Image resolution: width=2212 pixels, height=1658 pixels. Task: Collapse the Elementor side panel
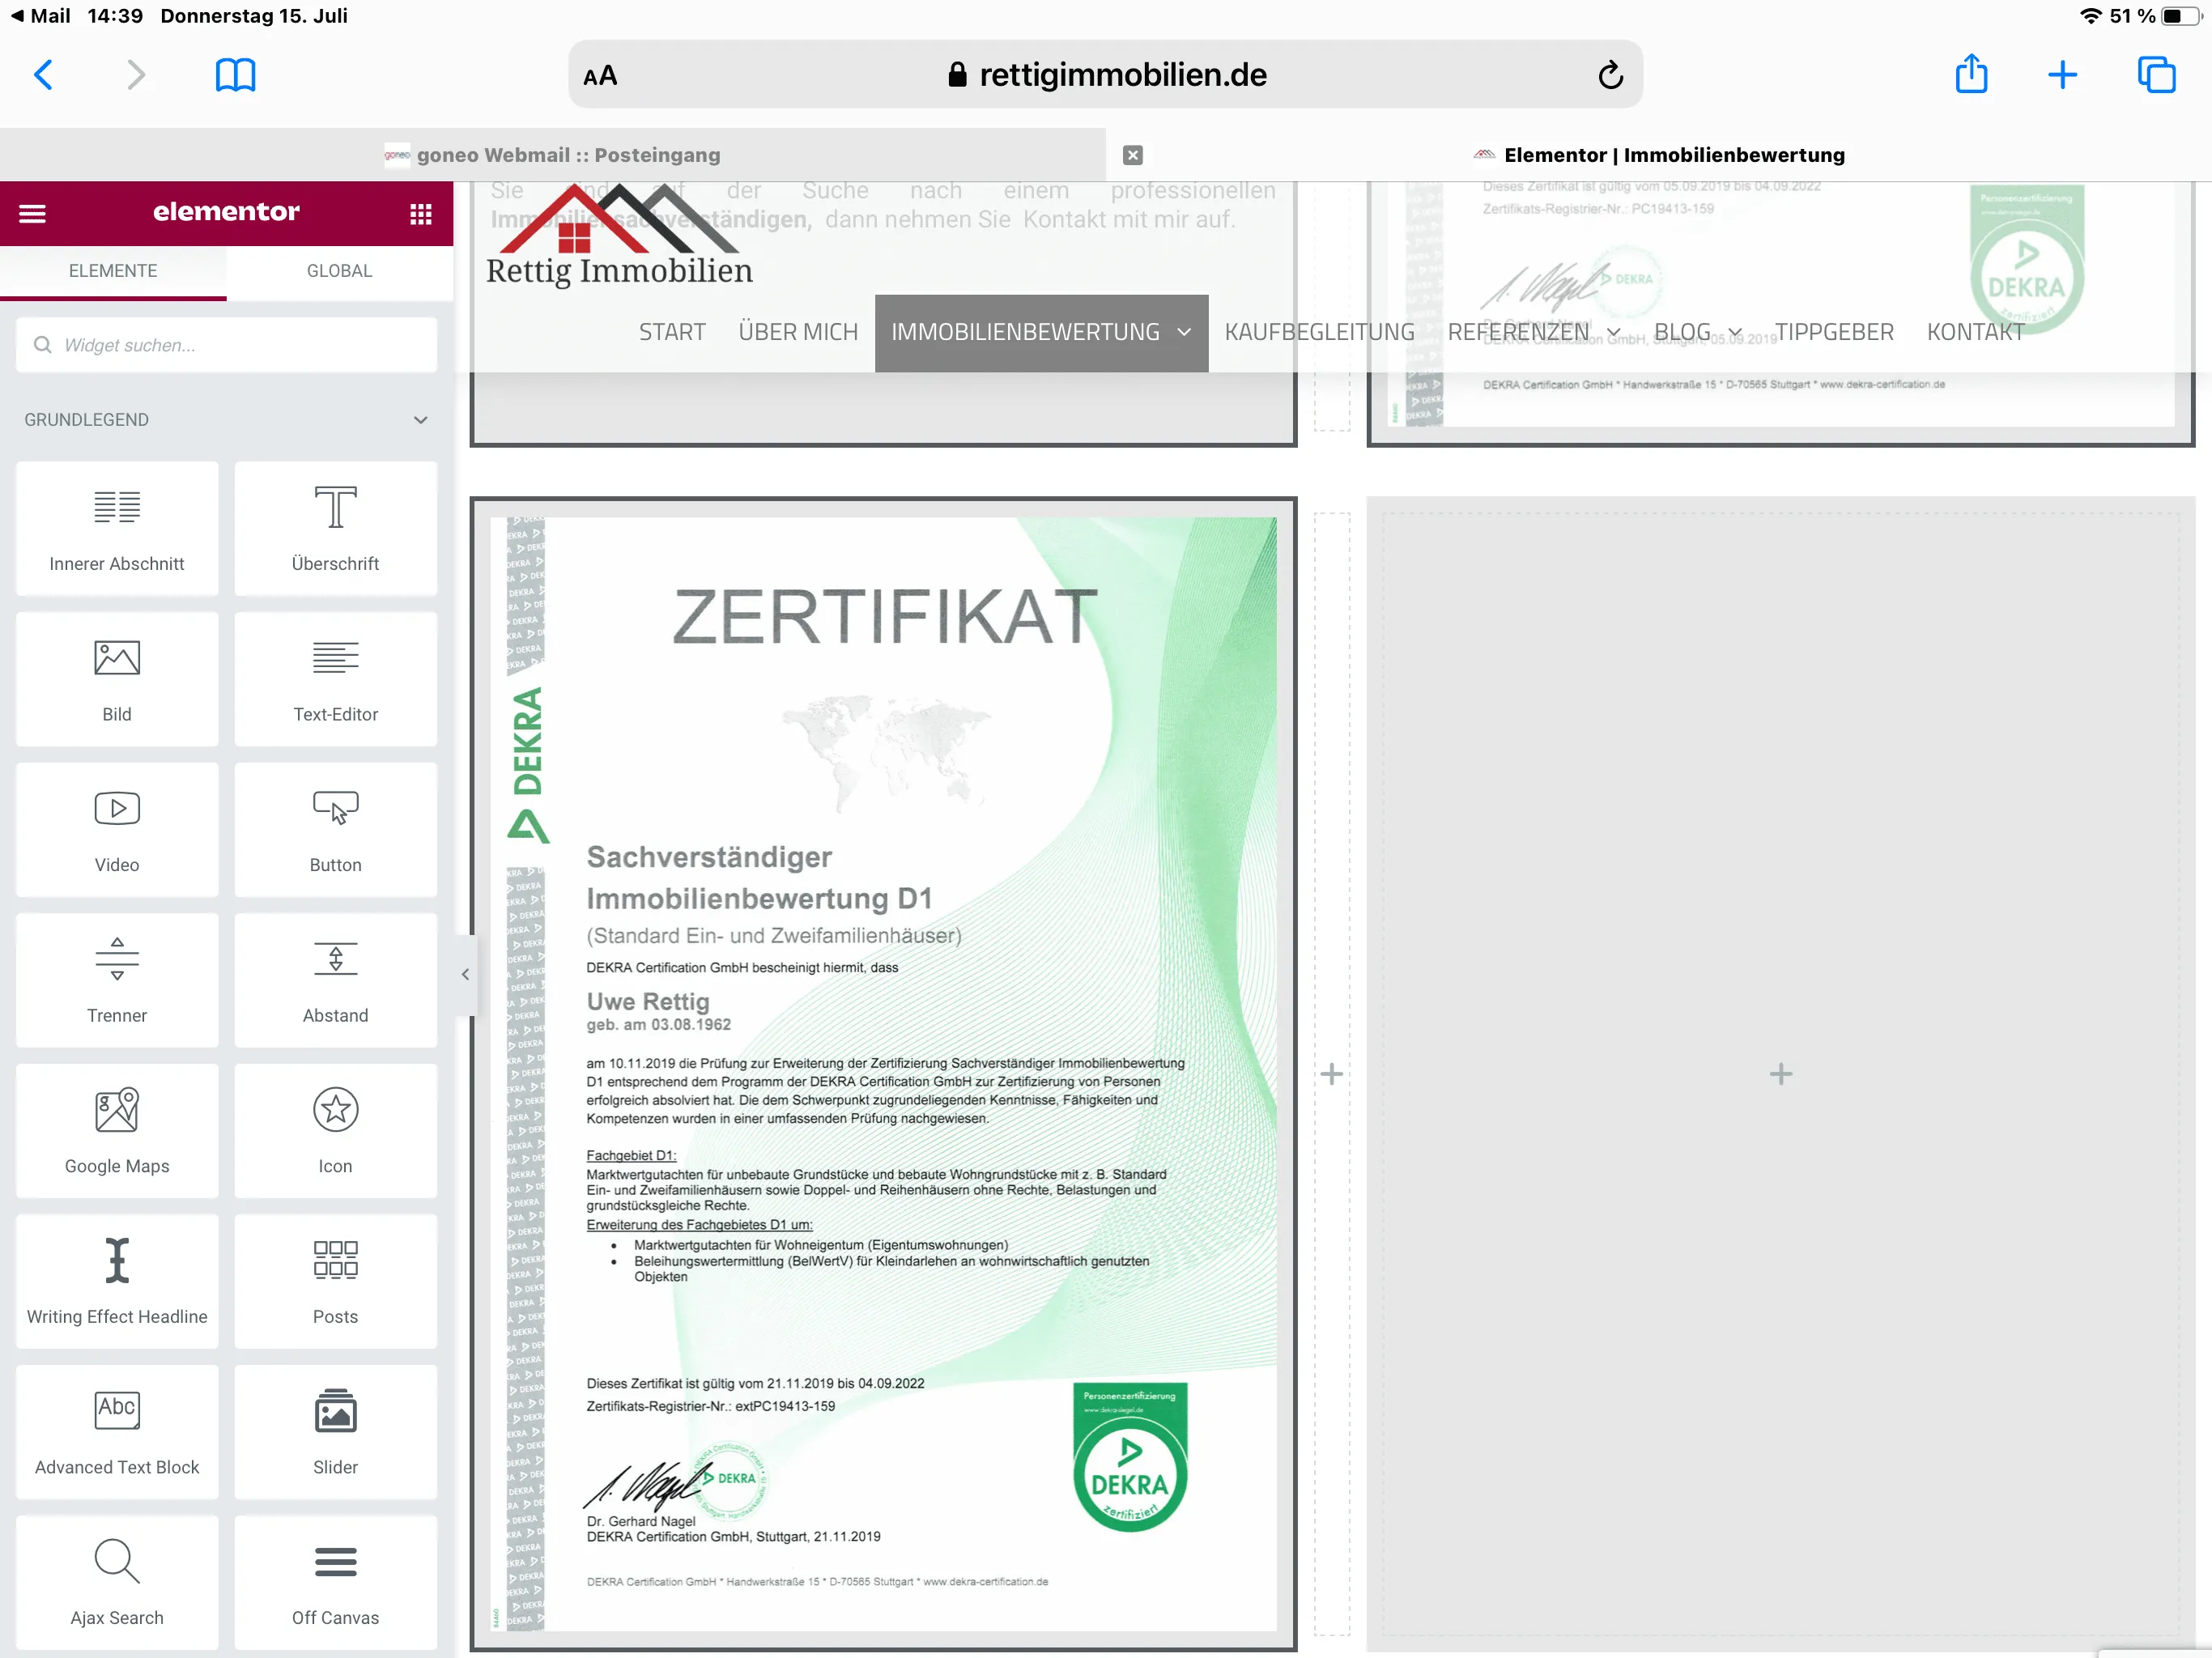click(465, 974)
